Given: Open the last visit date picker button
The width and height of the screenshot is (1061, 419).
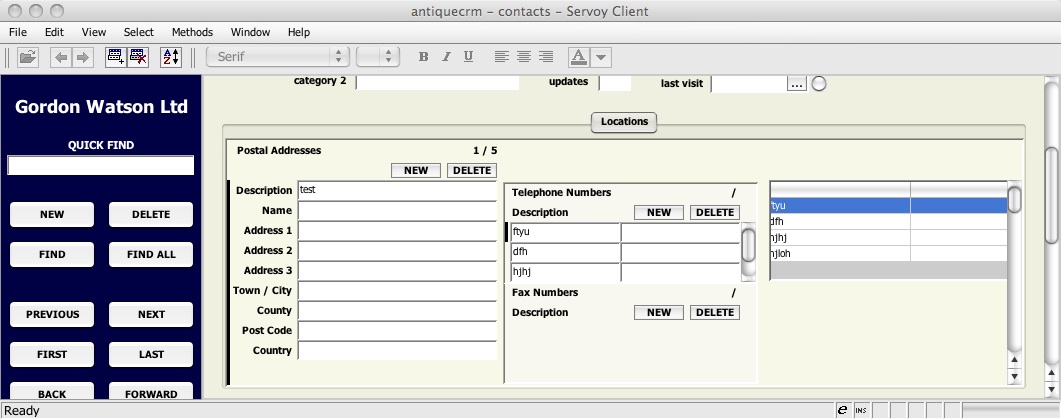Looking at the screenshot, I should (x=797, y=84).
